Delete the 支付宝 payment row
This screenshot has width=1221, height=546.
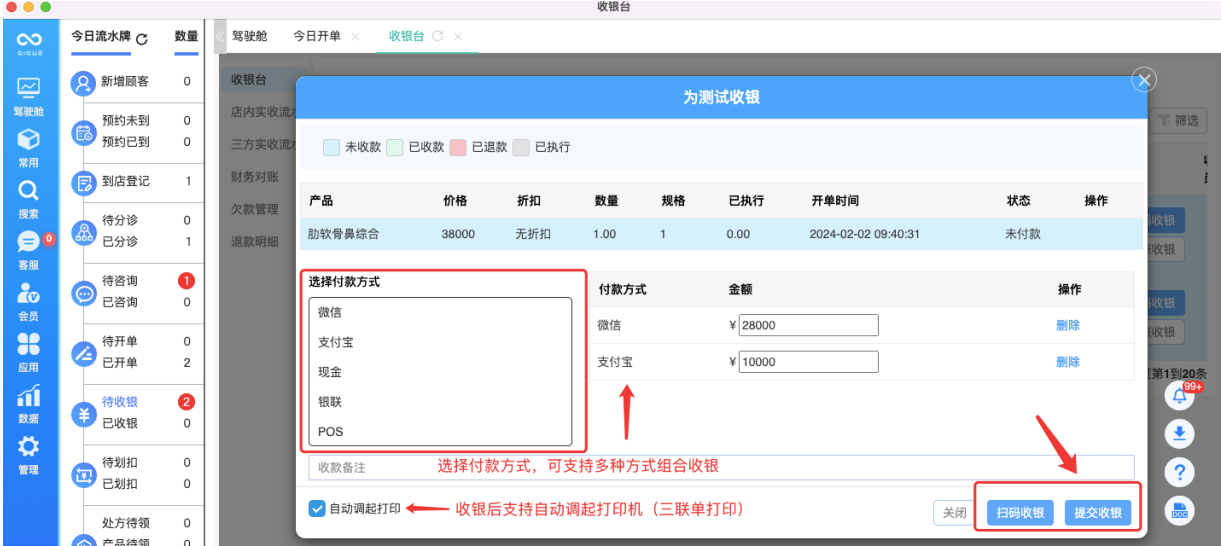(x=1068, y=362)
